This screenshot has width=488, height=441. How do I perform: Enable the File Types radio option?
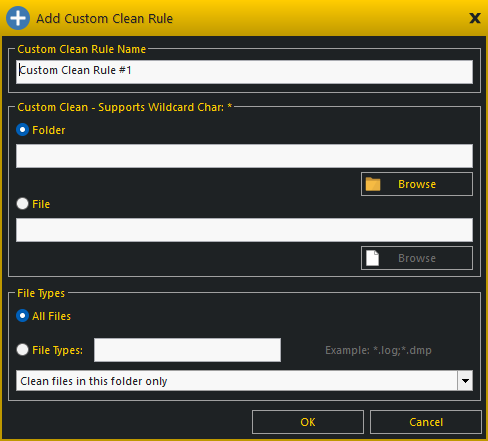[22, 350]
